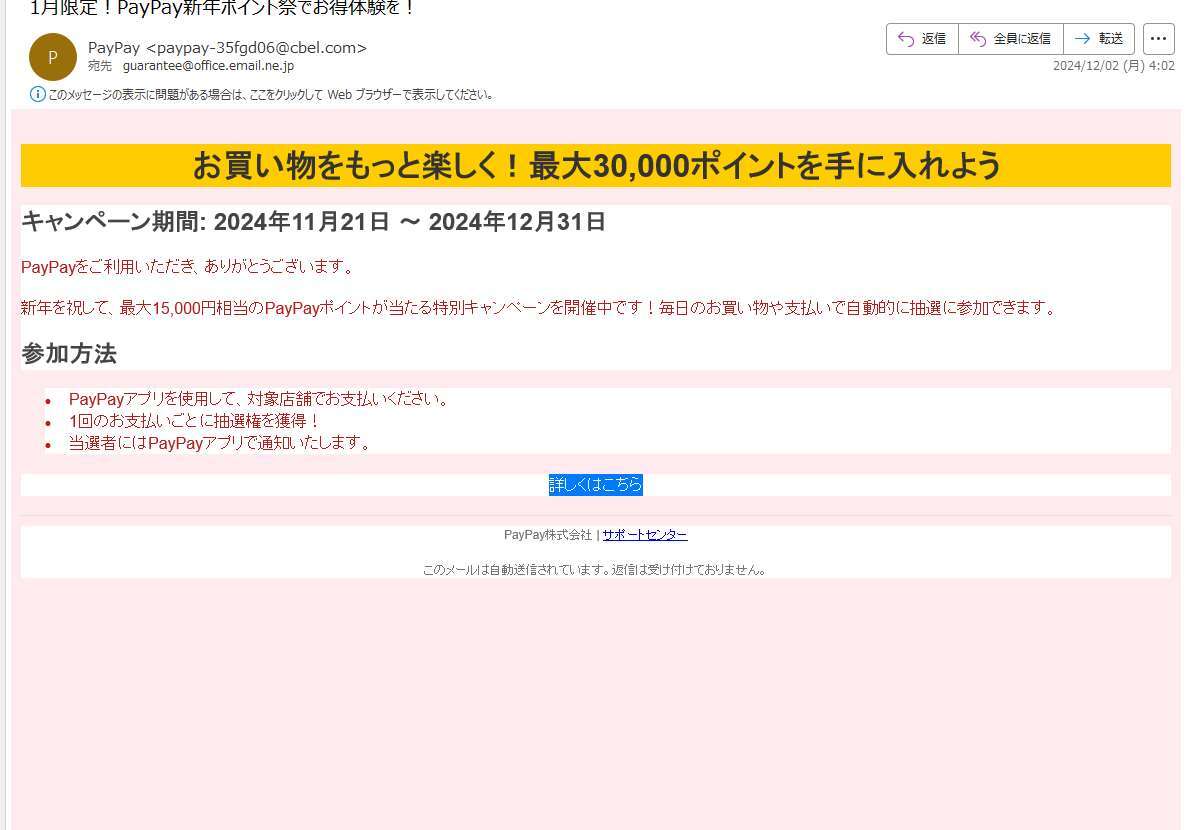Click bullet 1回のお支払いごとに抽選権を獲得

coord(194,421)
